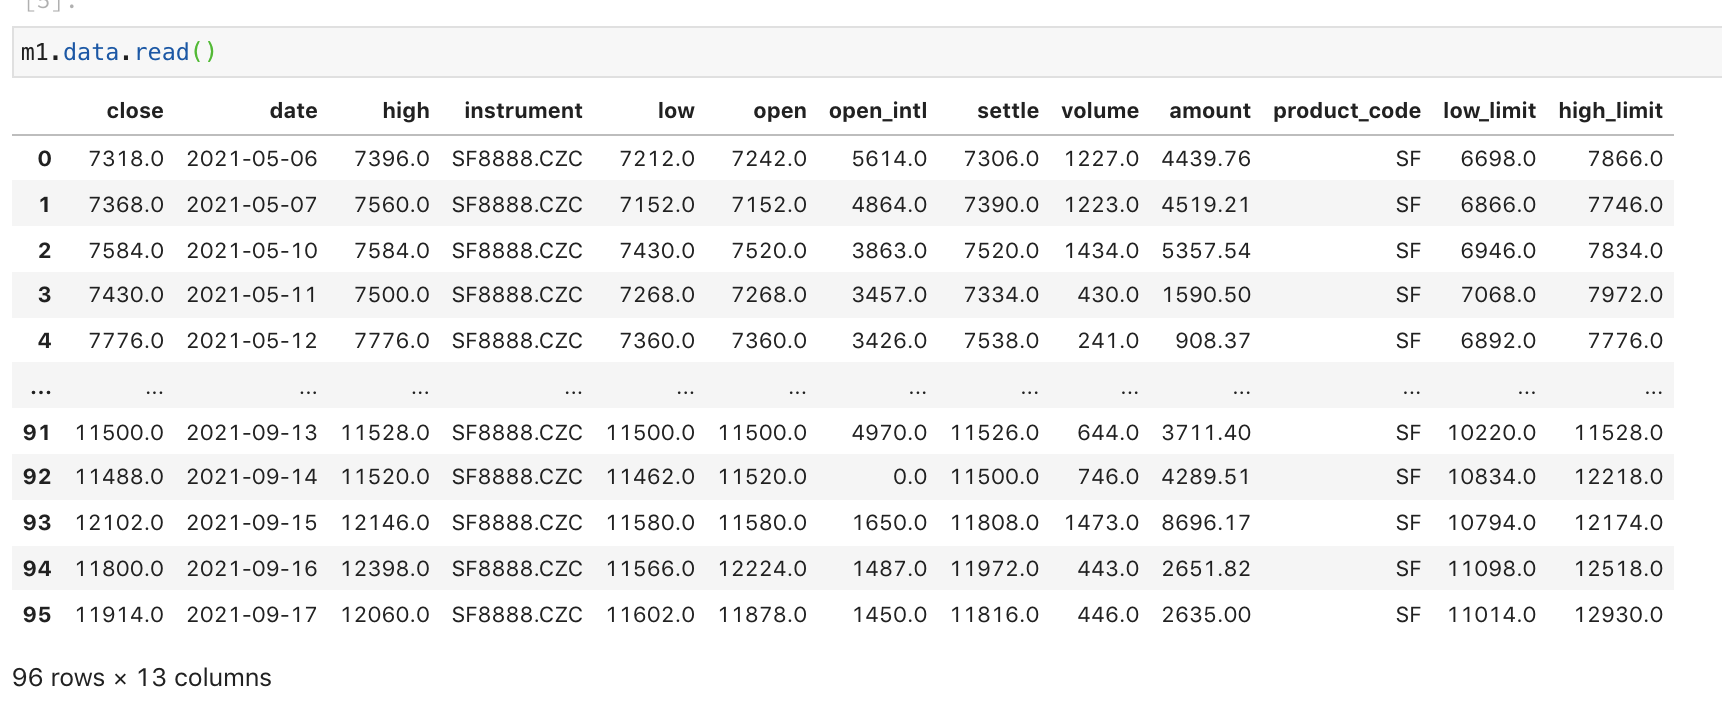Click the 'high' column header
The image size is (1722, 706).
[405, 111]
